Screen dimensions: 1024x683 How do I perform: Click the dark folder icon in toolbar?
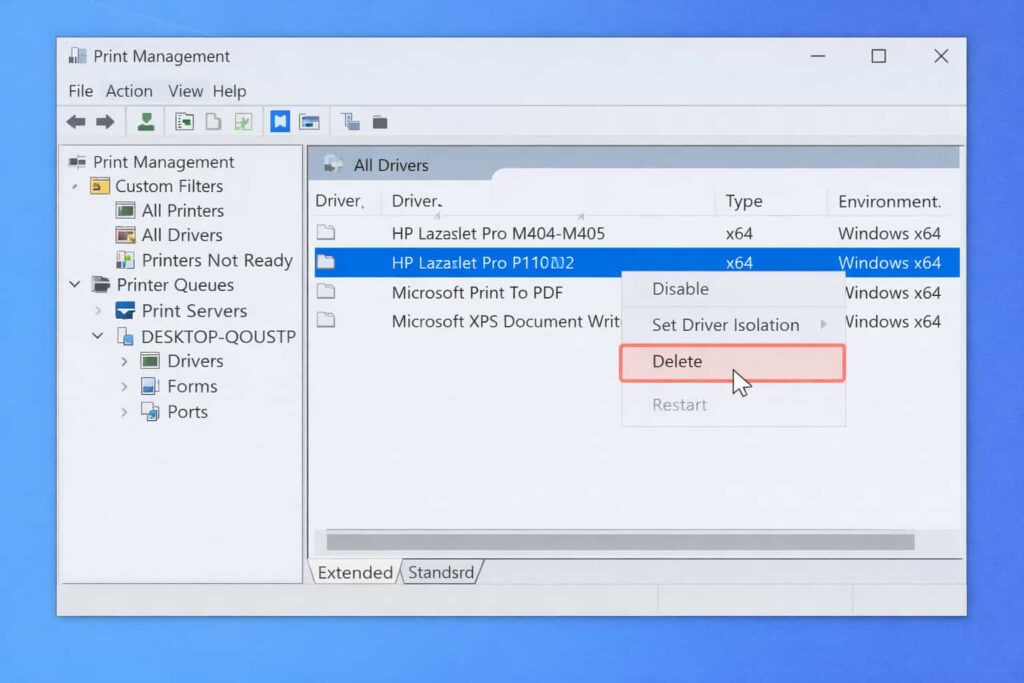380,122
